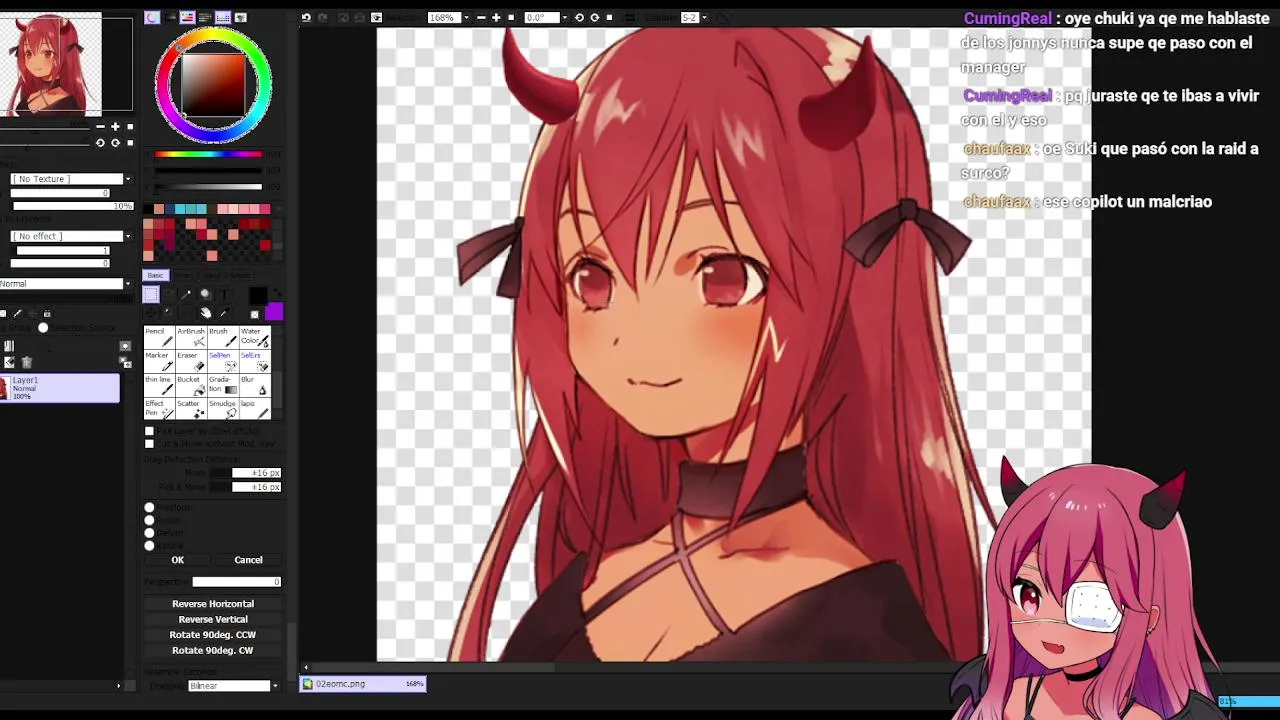Activate the rectangular selection tool
The width and height of the screenshot is (1280, 720).
pyautogui.click(x=151, y=294)
